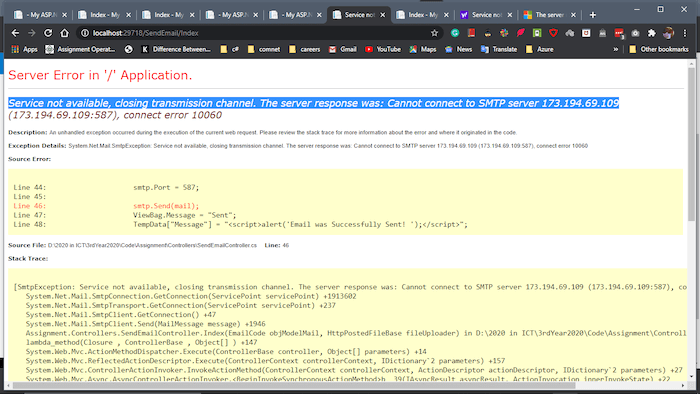The height and width of the screenshot is (394, 700).
Task: Open the Other bookmarks folder
Action: 659,49
